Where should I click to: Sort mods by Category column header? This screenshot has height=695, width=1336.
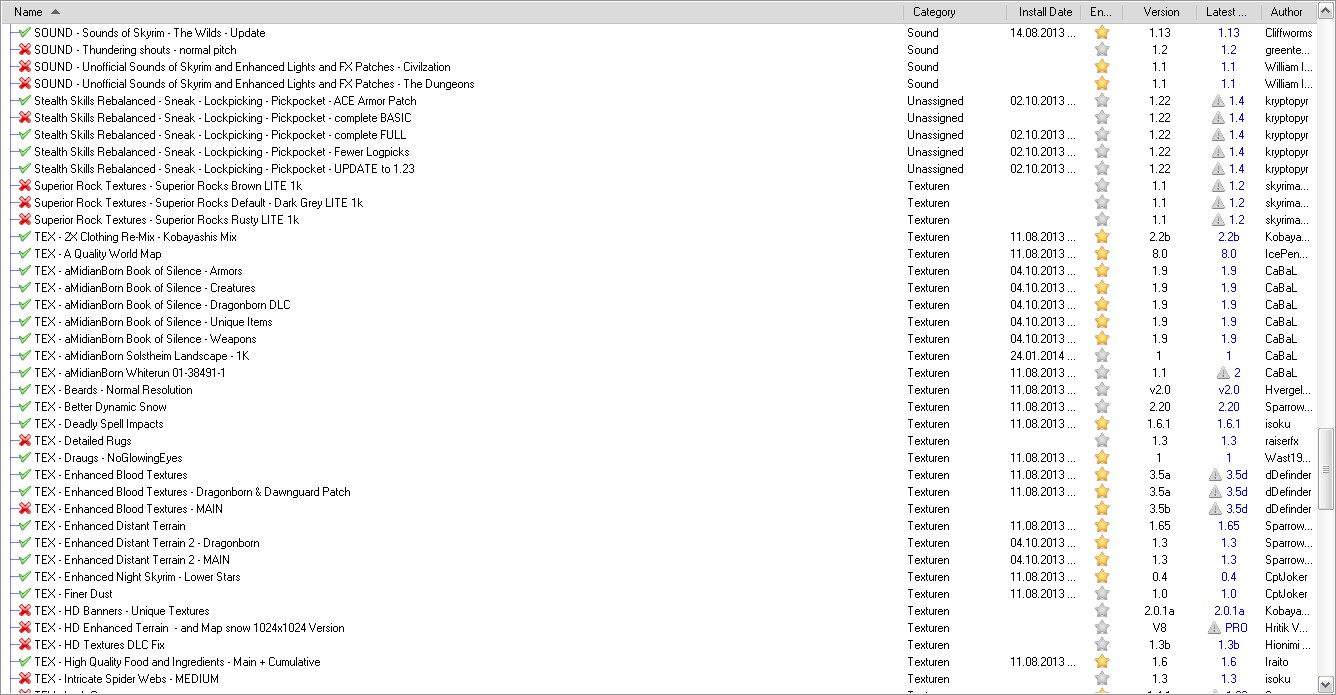point(934,12)
